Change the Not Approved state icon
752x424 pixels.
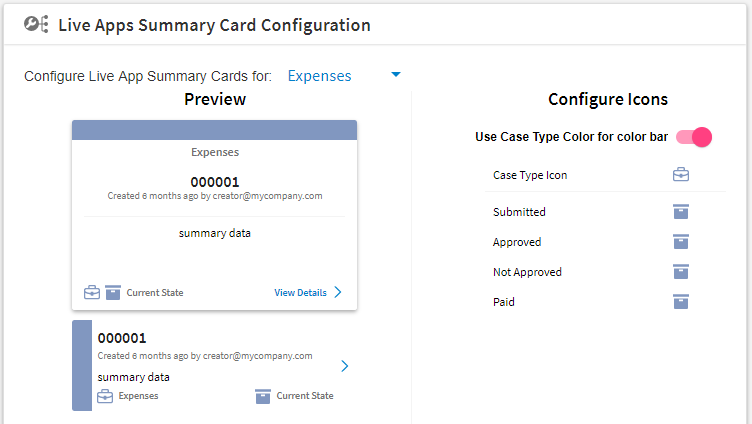(681, 271)
